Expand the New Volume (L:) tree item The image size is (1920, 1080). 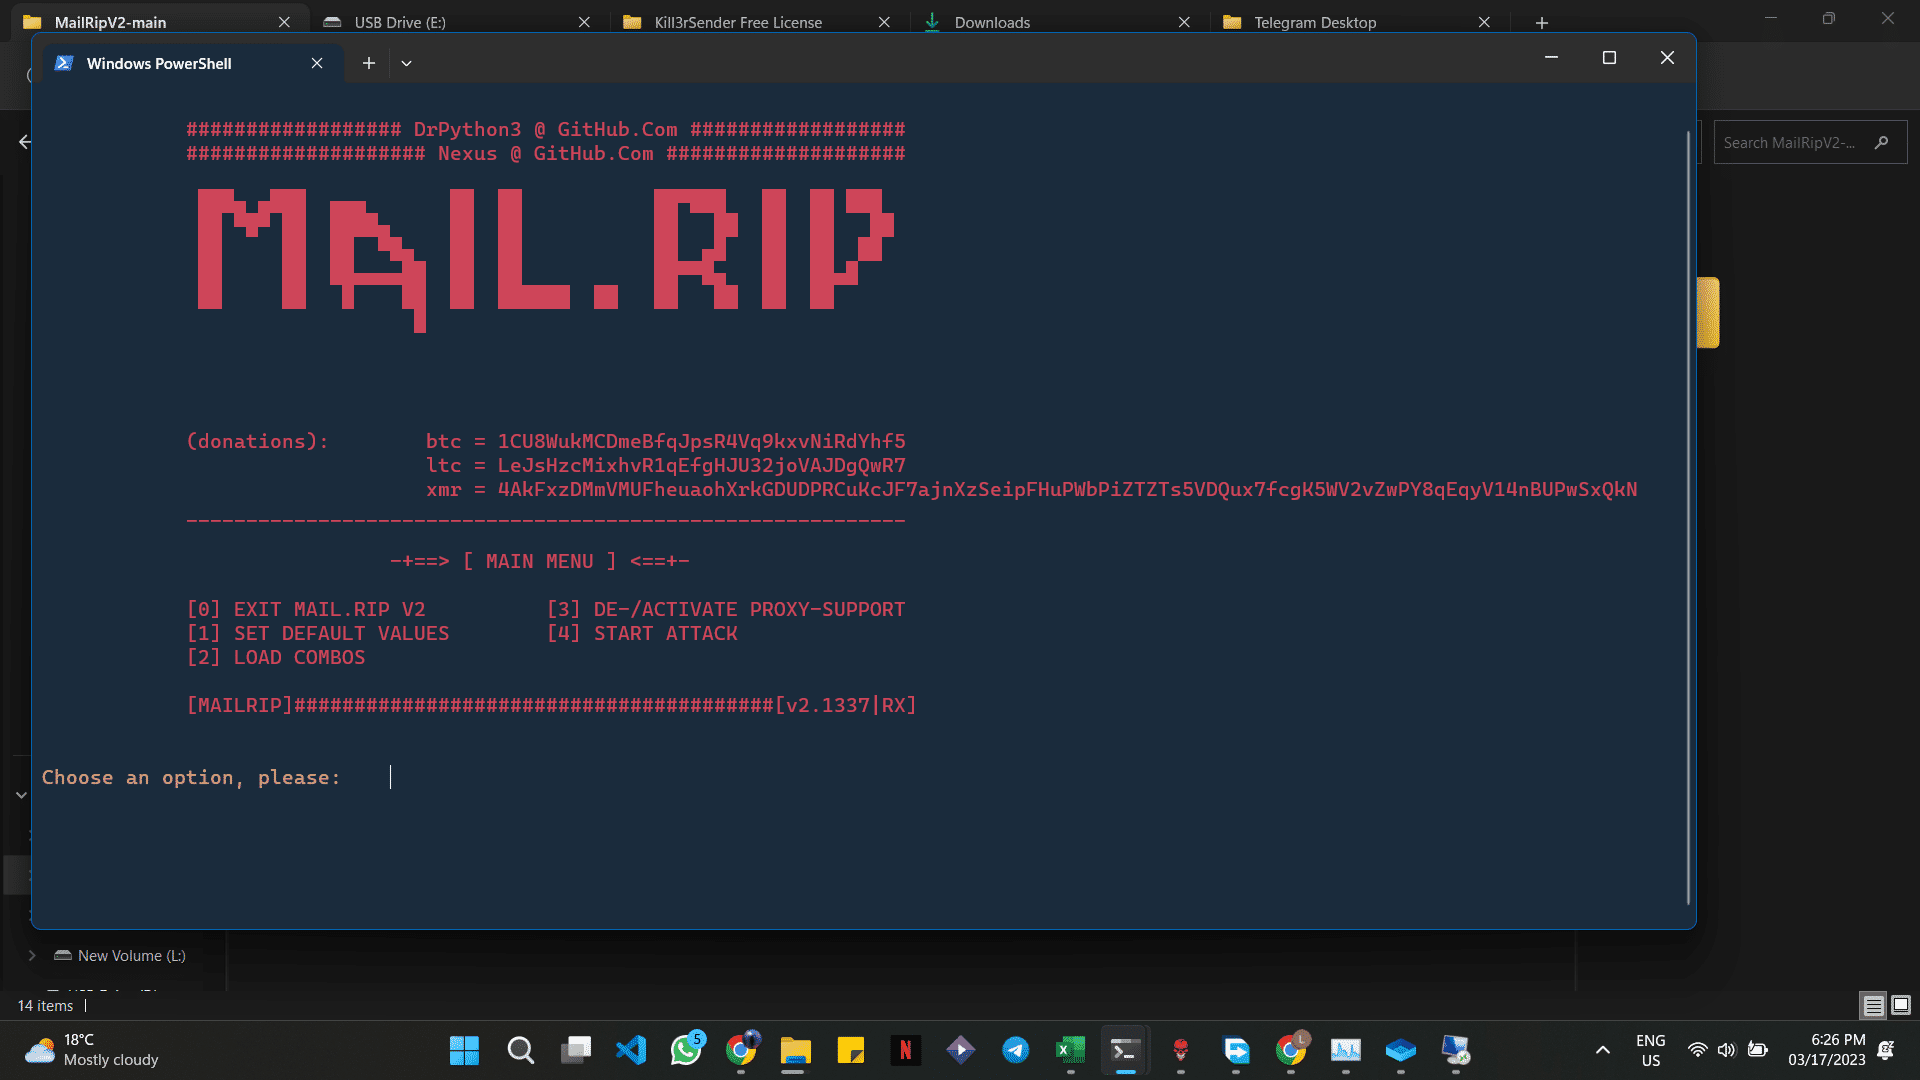tap(32, 955)
